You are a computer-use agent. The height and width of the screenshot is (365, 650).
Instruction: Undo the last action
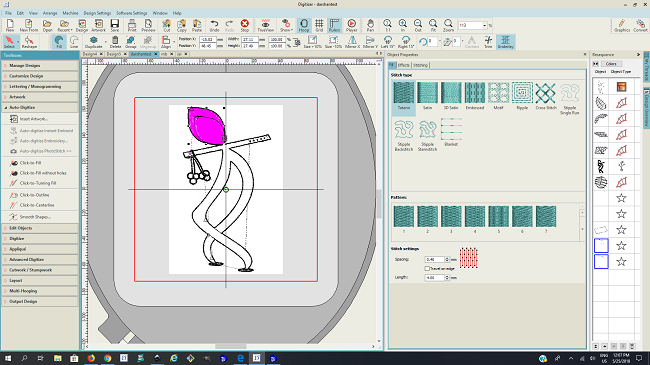pyautogui.click(x=214, y=25)
